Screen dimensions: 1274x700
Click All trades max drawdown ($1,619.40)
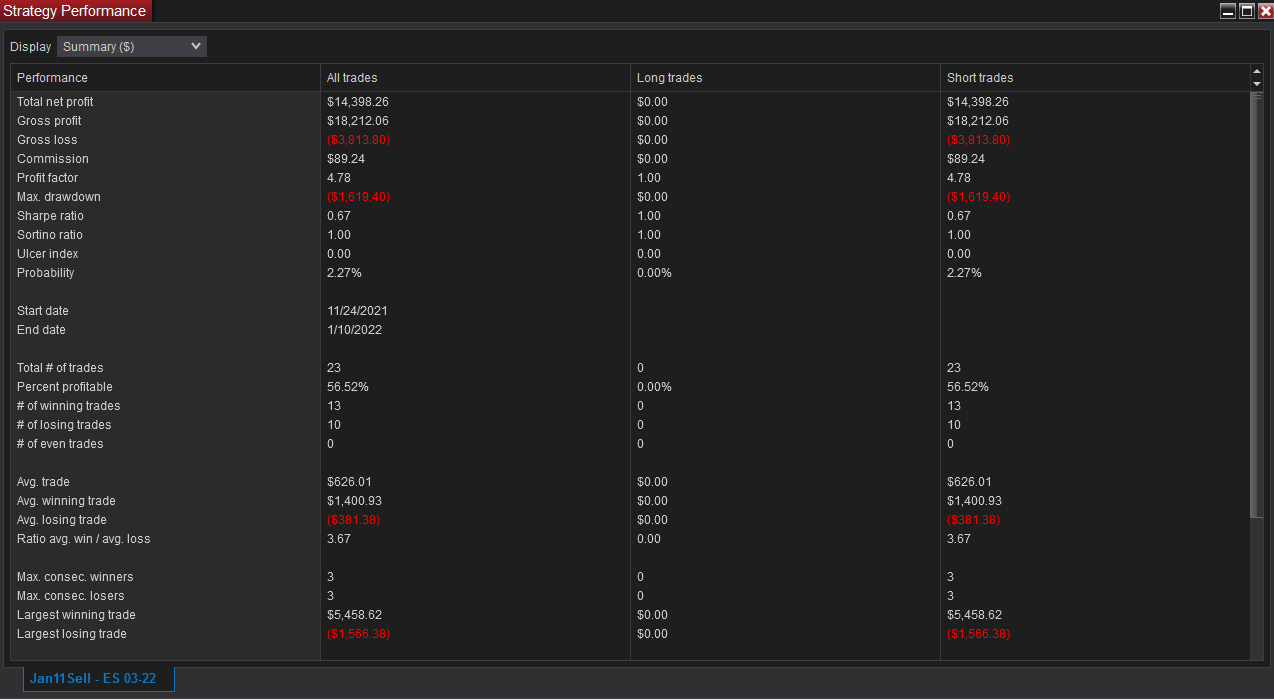[358, 197]
